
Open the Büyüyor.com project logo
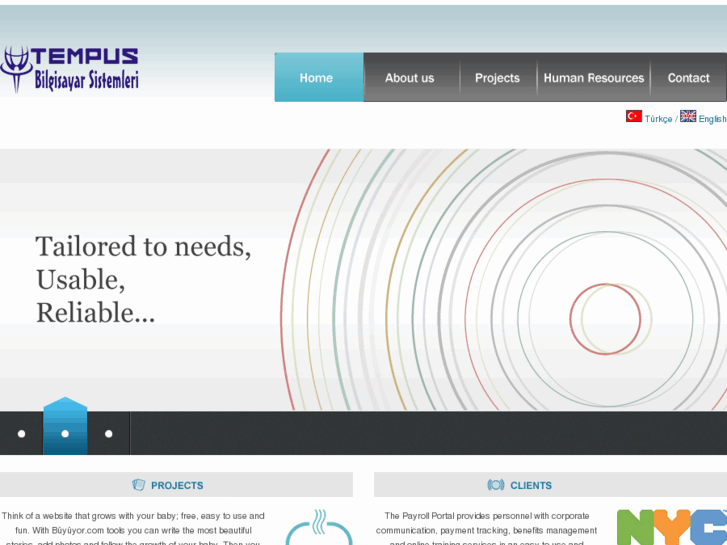point(319,527)
